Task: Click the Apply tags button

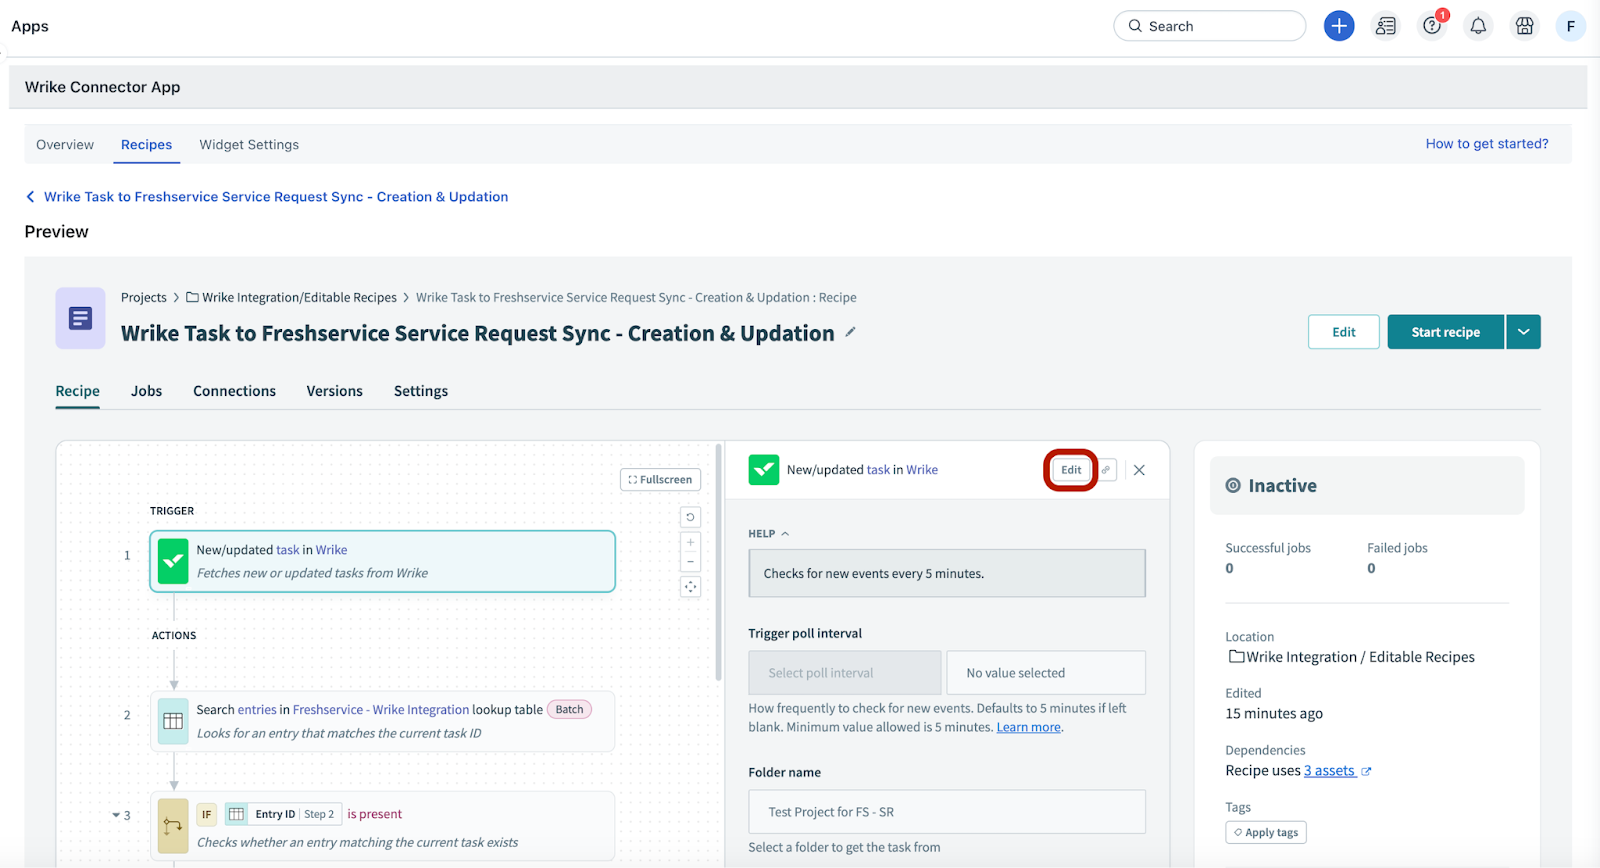Action: click(x=1266, y=832)
